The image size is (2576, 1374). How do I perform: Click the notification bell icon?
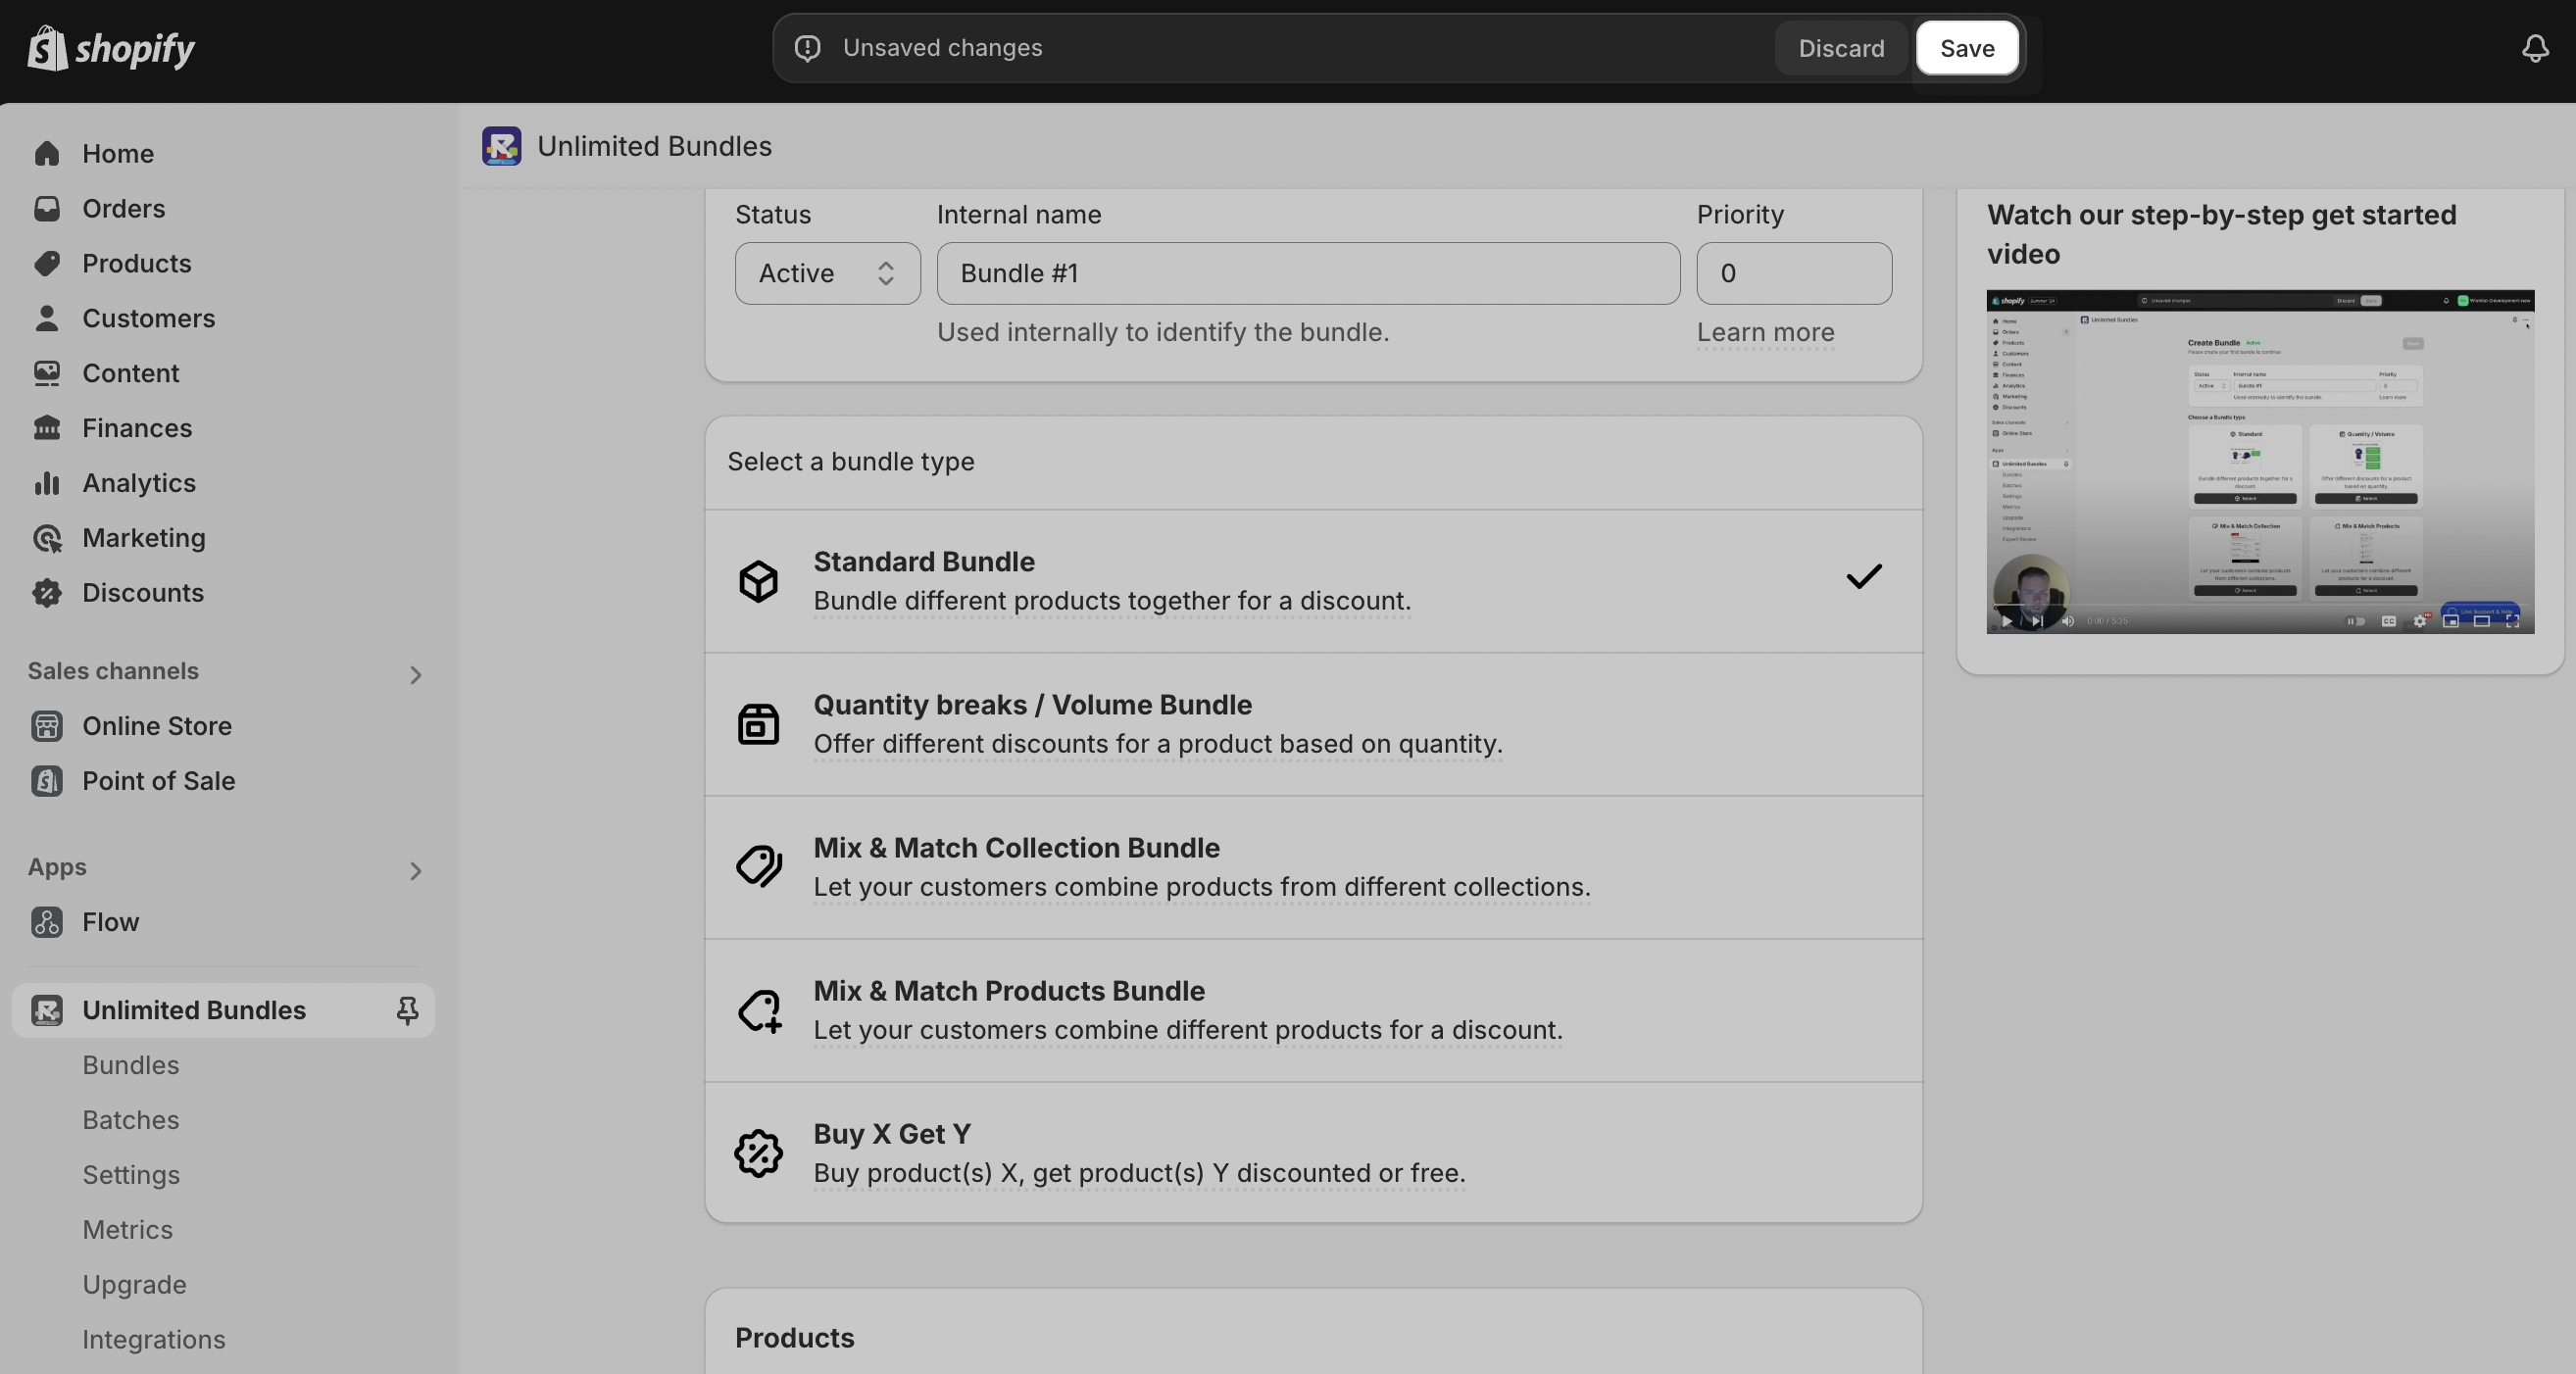coord(2534,48)
